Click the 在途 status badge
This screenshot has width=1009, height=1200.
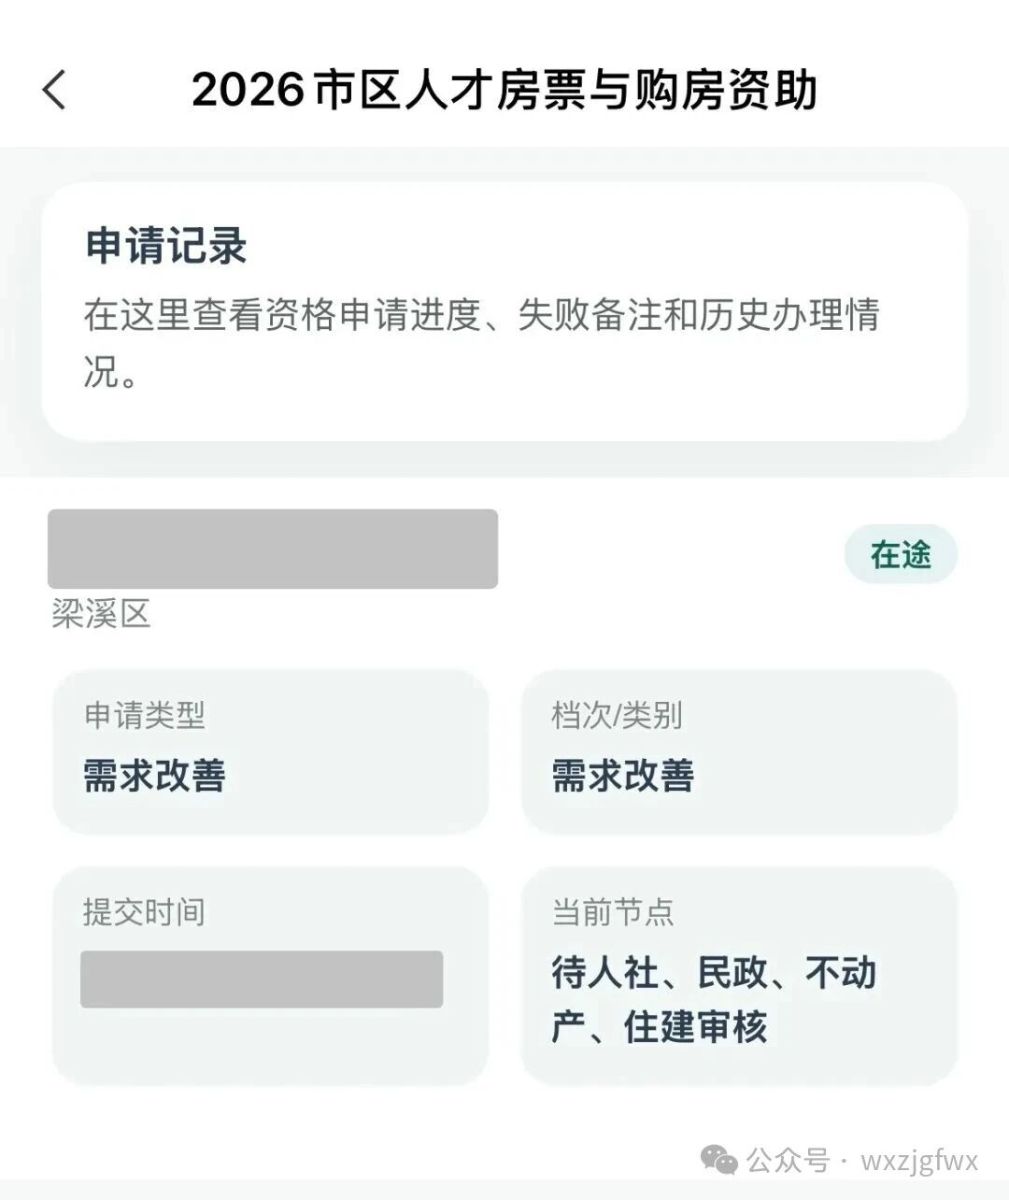click(900, 555)
